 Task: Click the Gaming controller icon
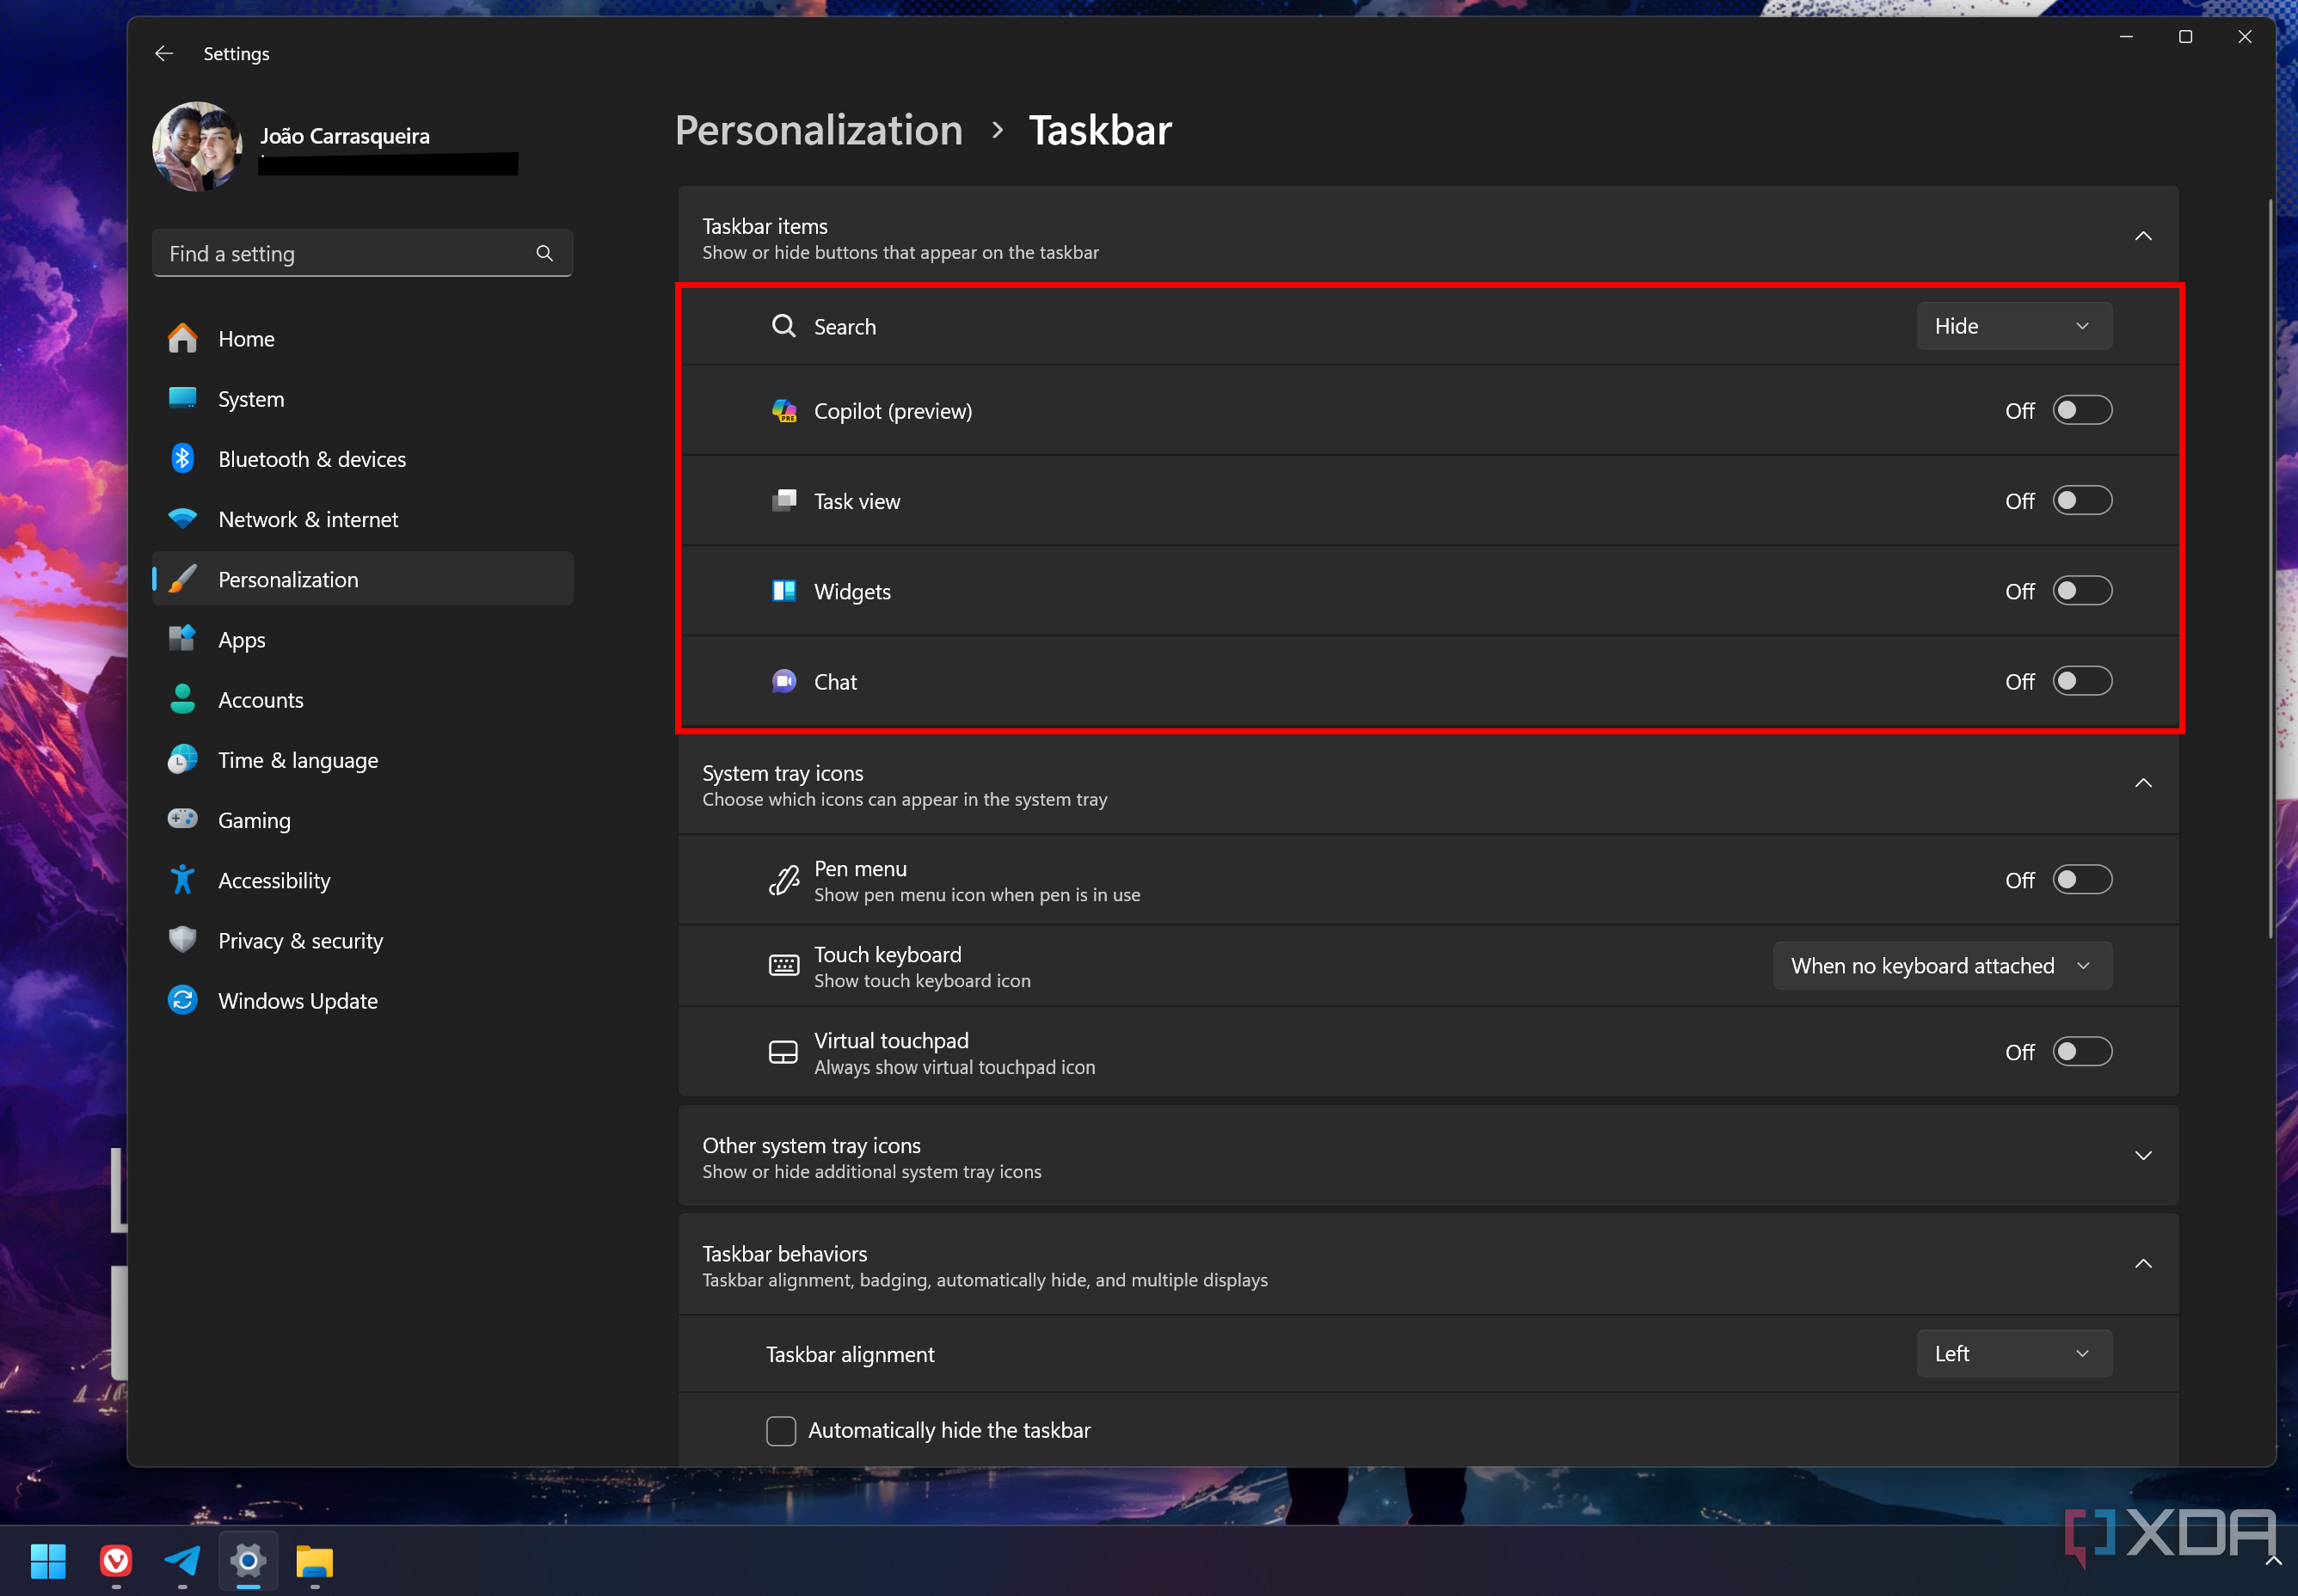click(182, 819)
